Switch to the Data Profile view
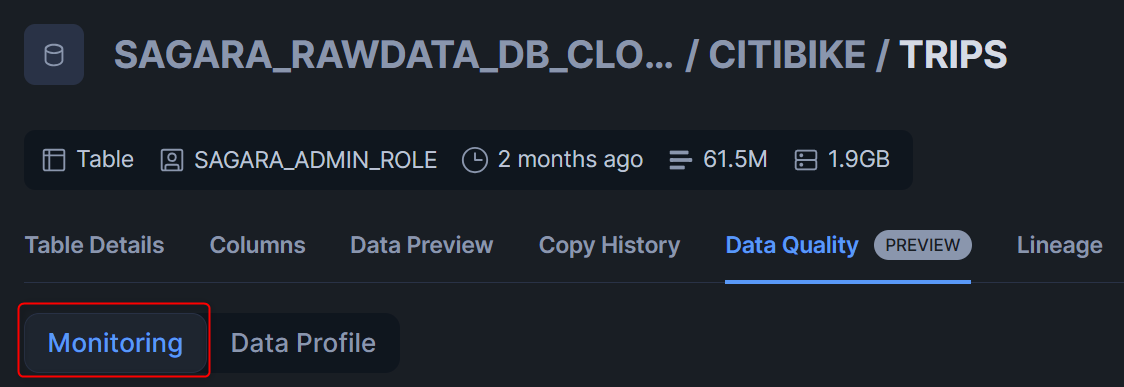This screenshot has width=1124, height=387. click(x=303, y=343)
